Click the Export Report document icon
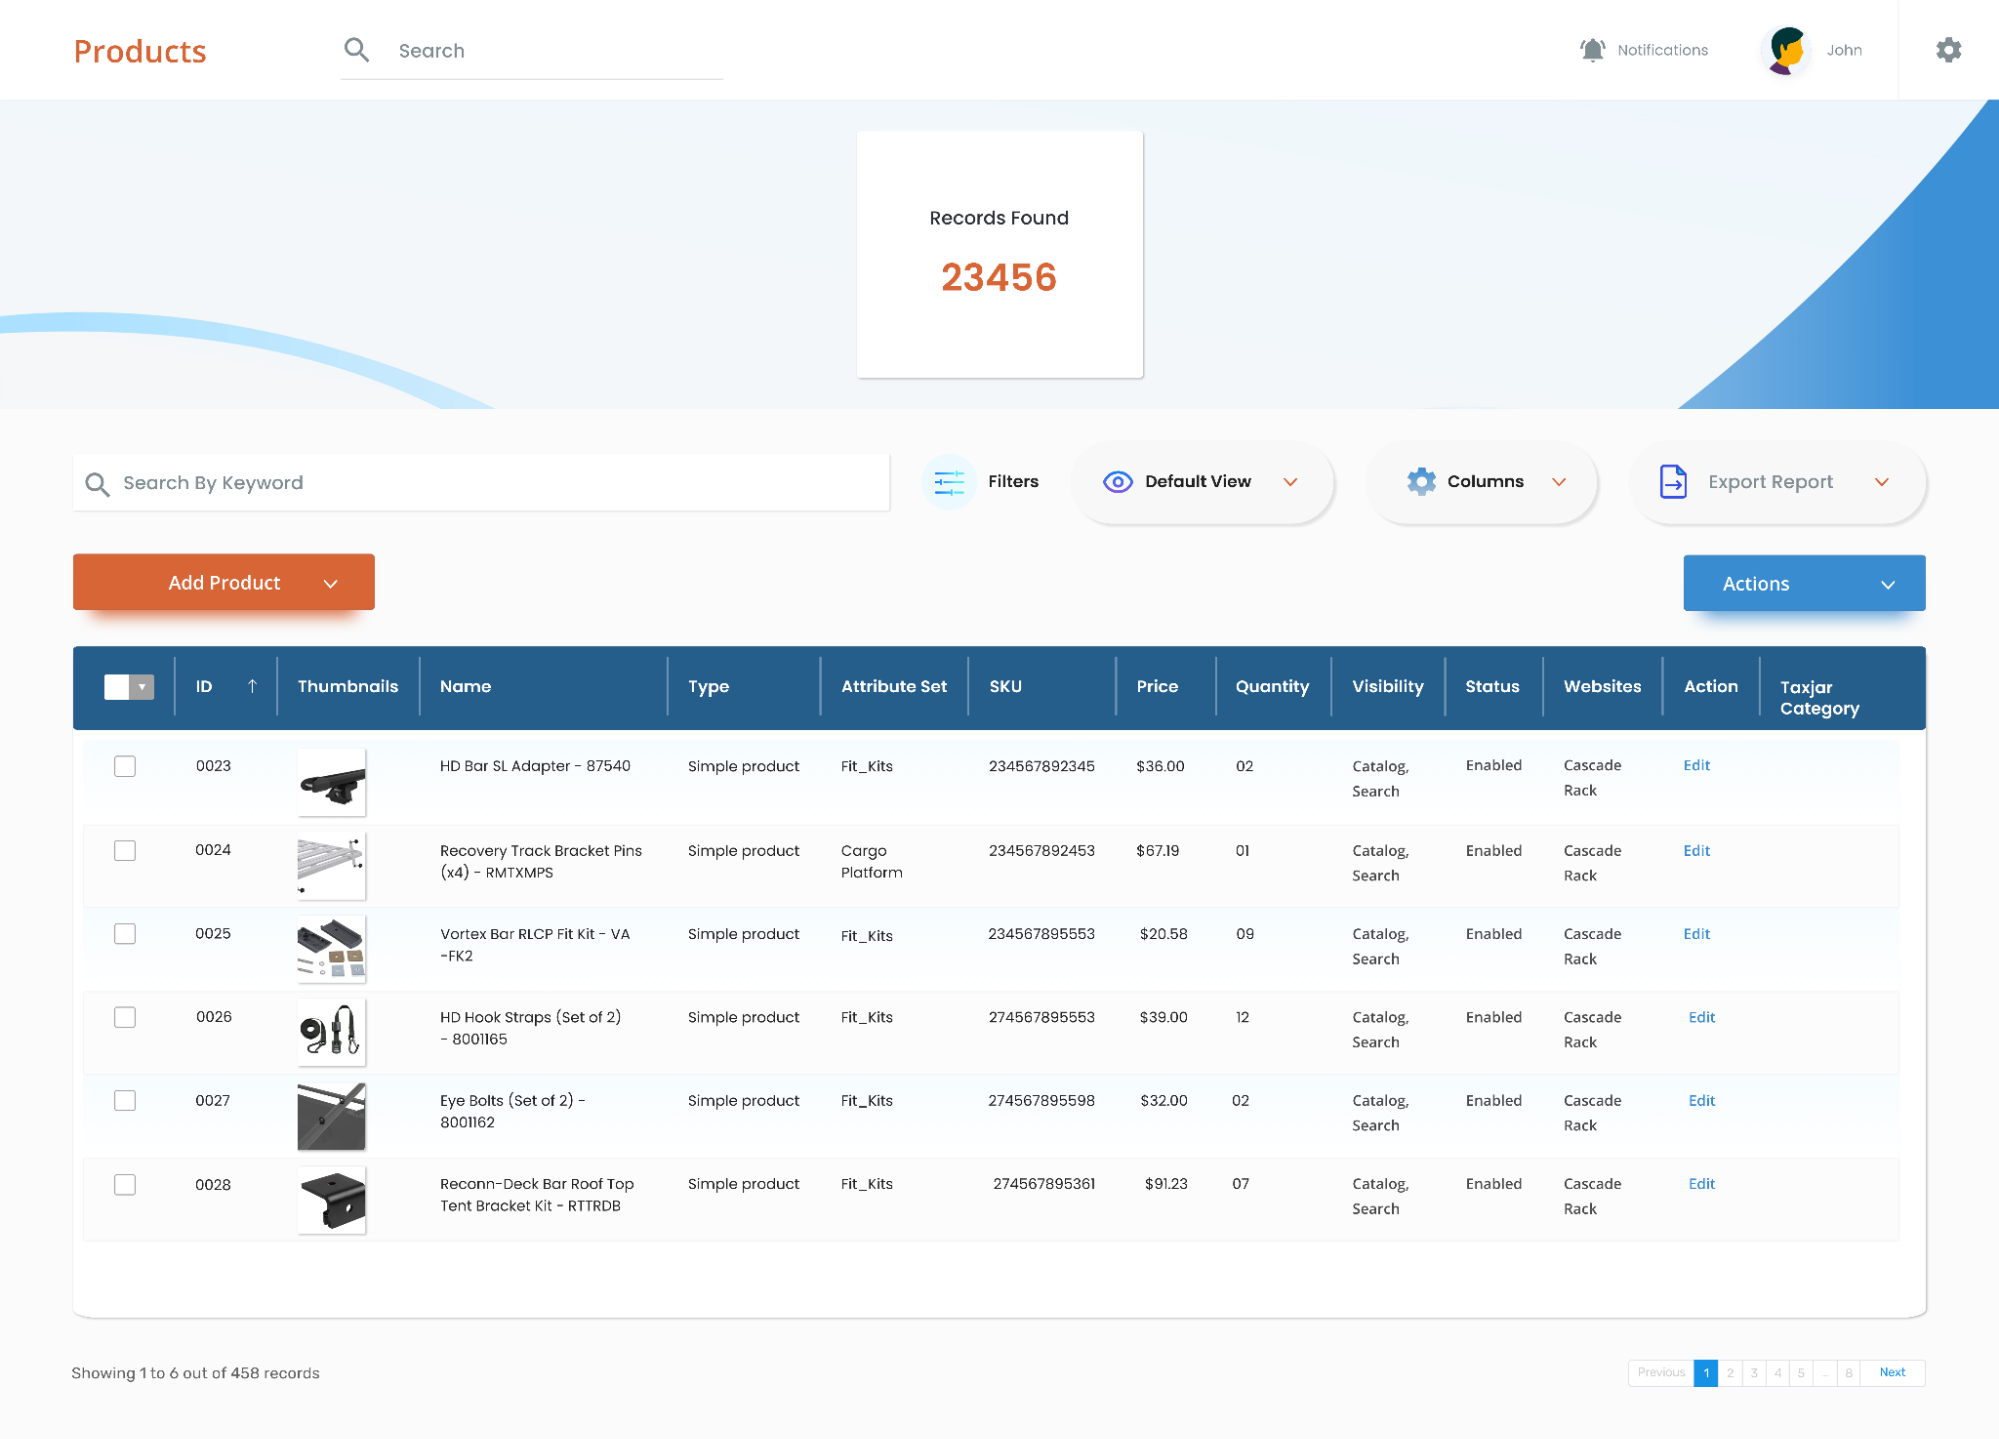Screen dimensions: 1999x1439 (1672, 482)
